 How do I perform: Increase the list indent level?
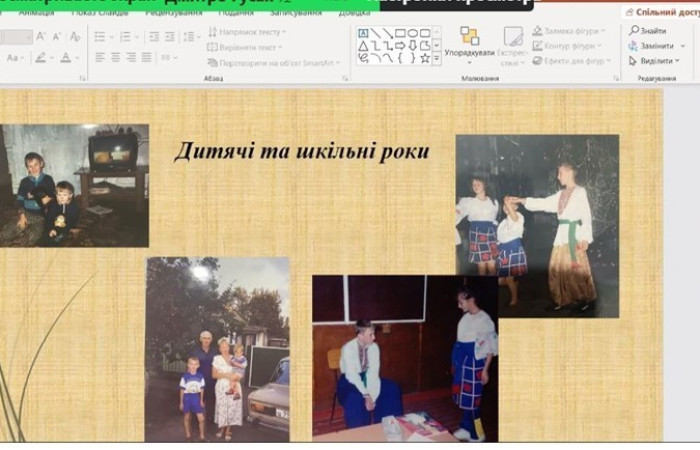[170, 37]
